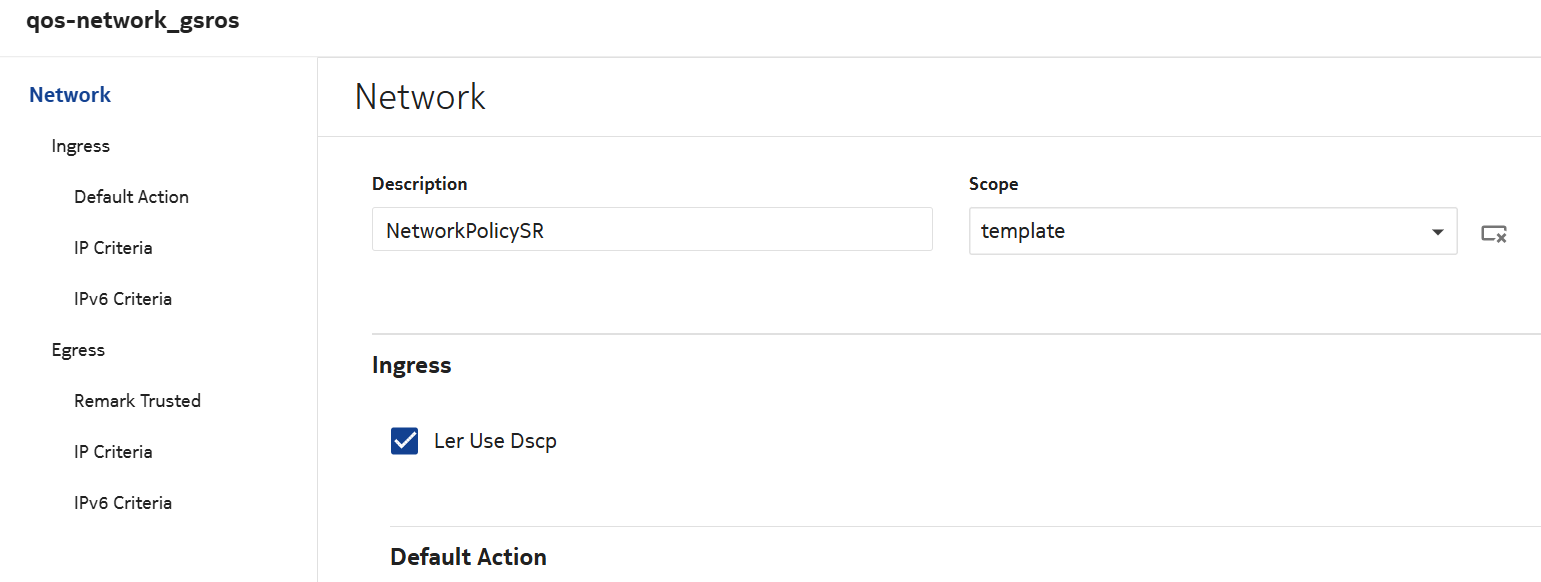The height and width of the screenshot is (582, 1541).
Task: Click the Description field label
Action: 419,184
